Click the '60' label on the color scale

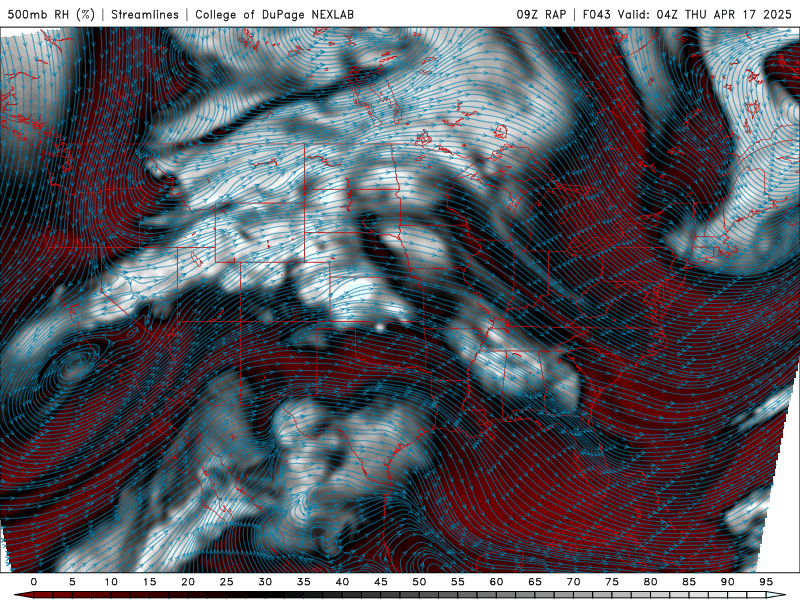496,582
